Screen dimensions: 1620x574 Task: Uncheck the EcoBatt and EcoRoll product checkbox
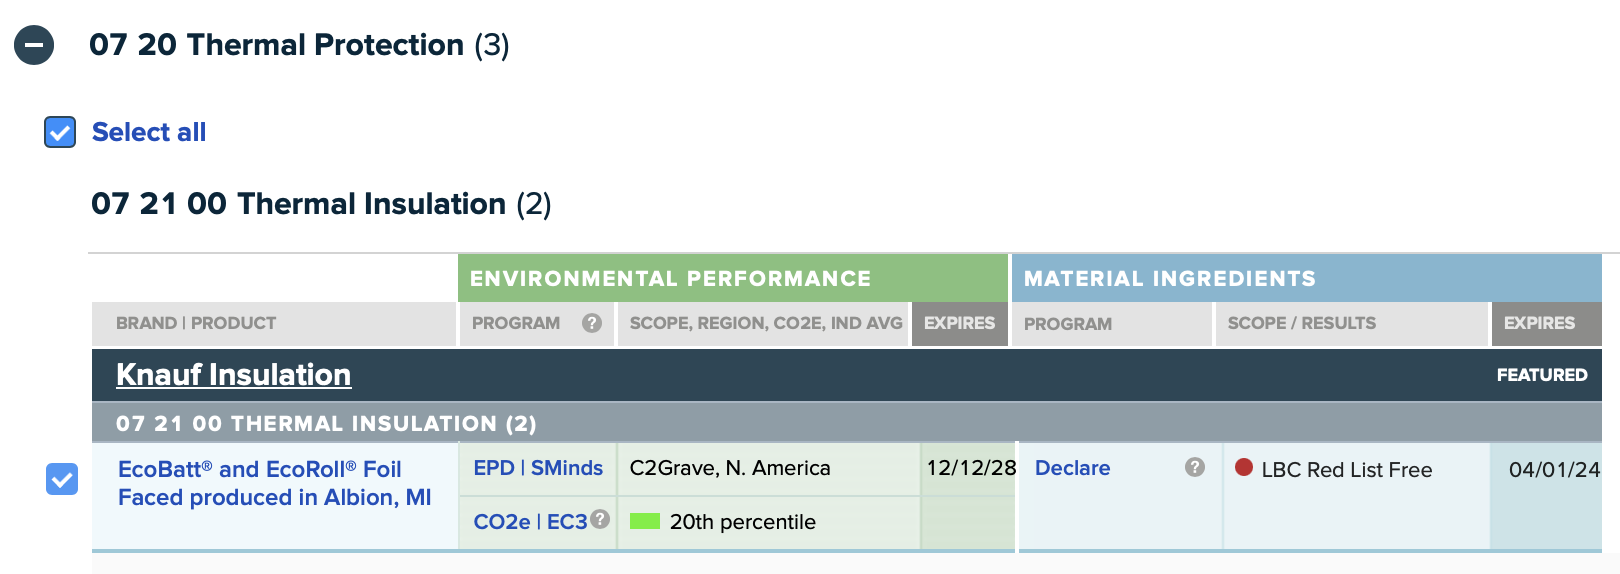tap(62, 479)
